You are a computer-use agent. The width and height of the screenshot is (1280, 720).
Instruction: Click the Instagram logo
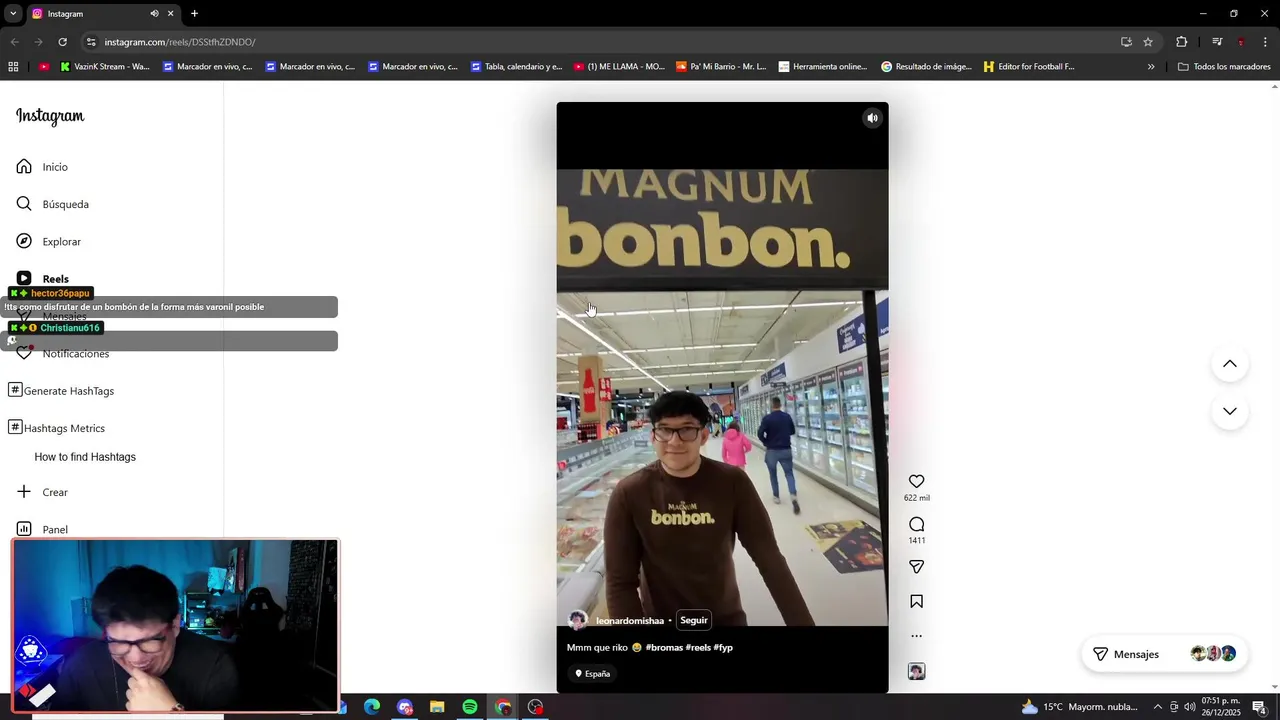coord(50,116)
